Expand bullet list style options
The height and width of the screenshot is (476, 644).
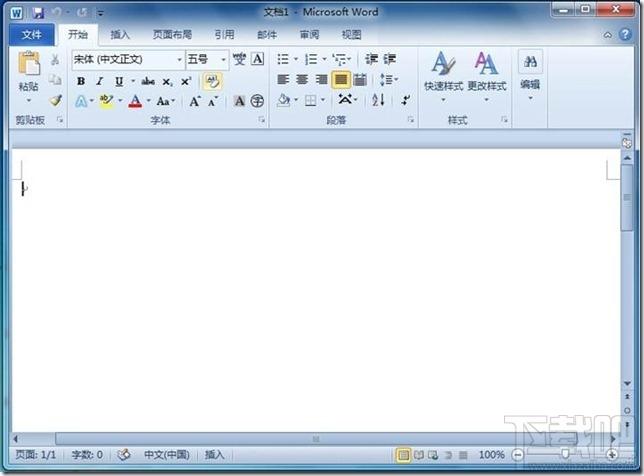coord(296,60)
